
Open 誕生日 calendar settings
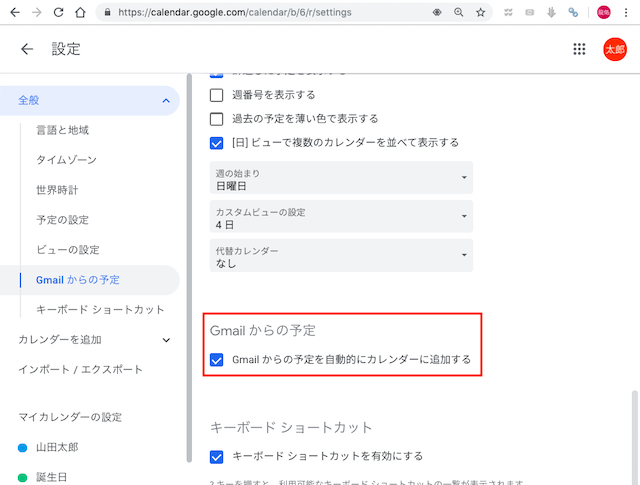(51, 477)
